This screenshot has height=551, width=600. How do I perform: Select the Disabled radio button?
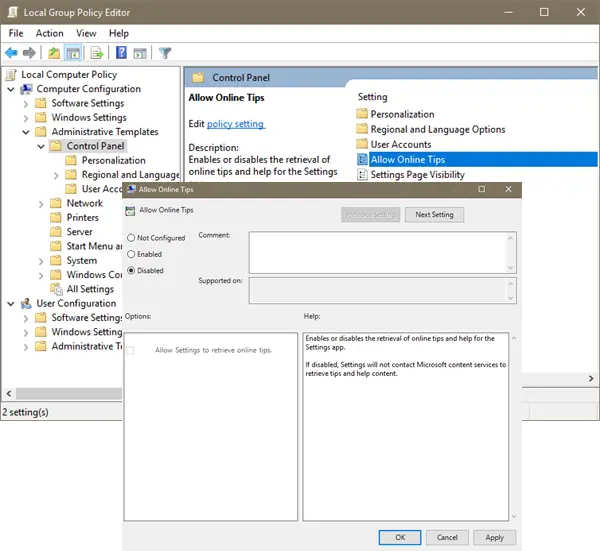click(x=131, y=270)
